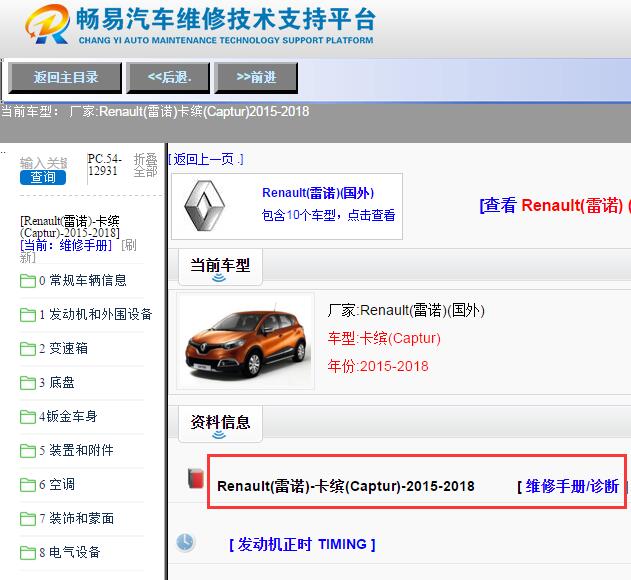Click the Renault diamond logo
Screen dimensions: 631x580
pos(204,206)
